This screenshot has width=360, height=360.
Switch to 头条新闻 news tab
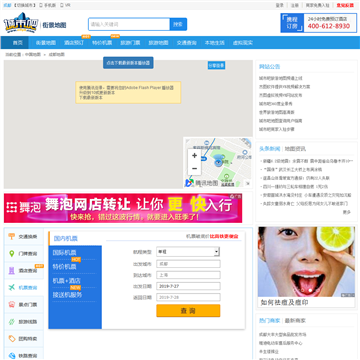point(270,149)
